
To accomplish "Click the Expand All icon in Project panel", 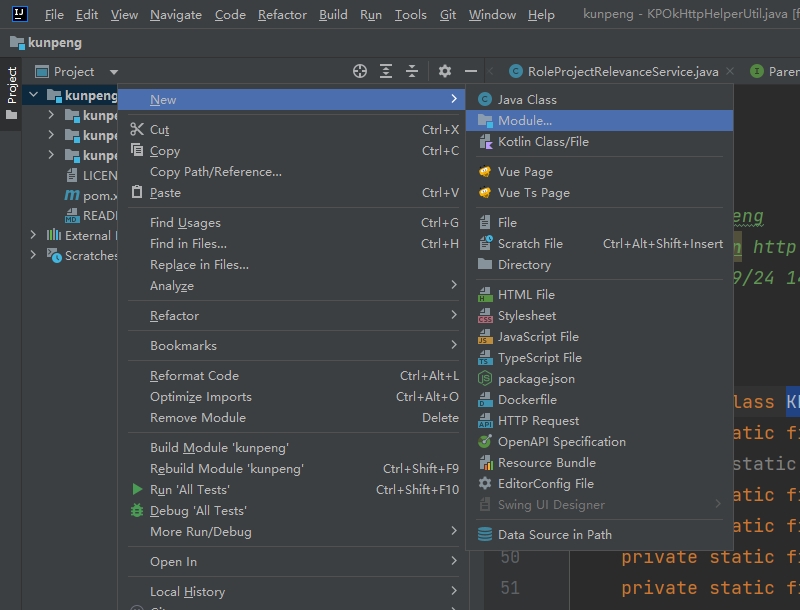I will tap(386, 71).
